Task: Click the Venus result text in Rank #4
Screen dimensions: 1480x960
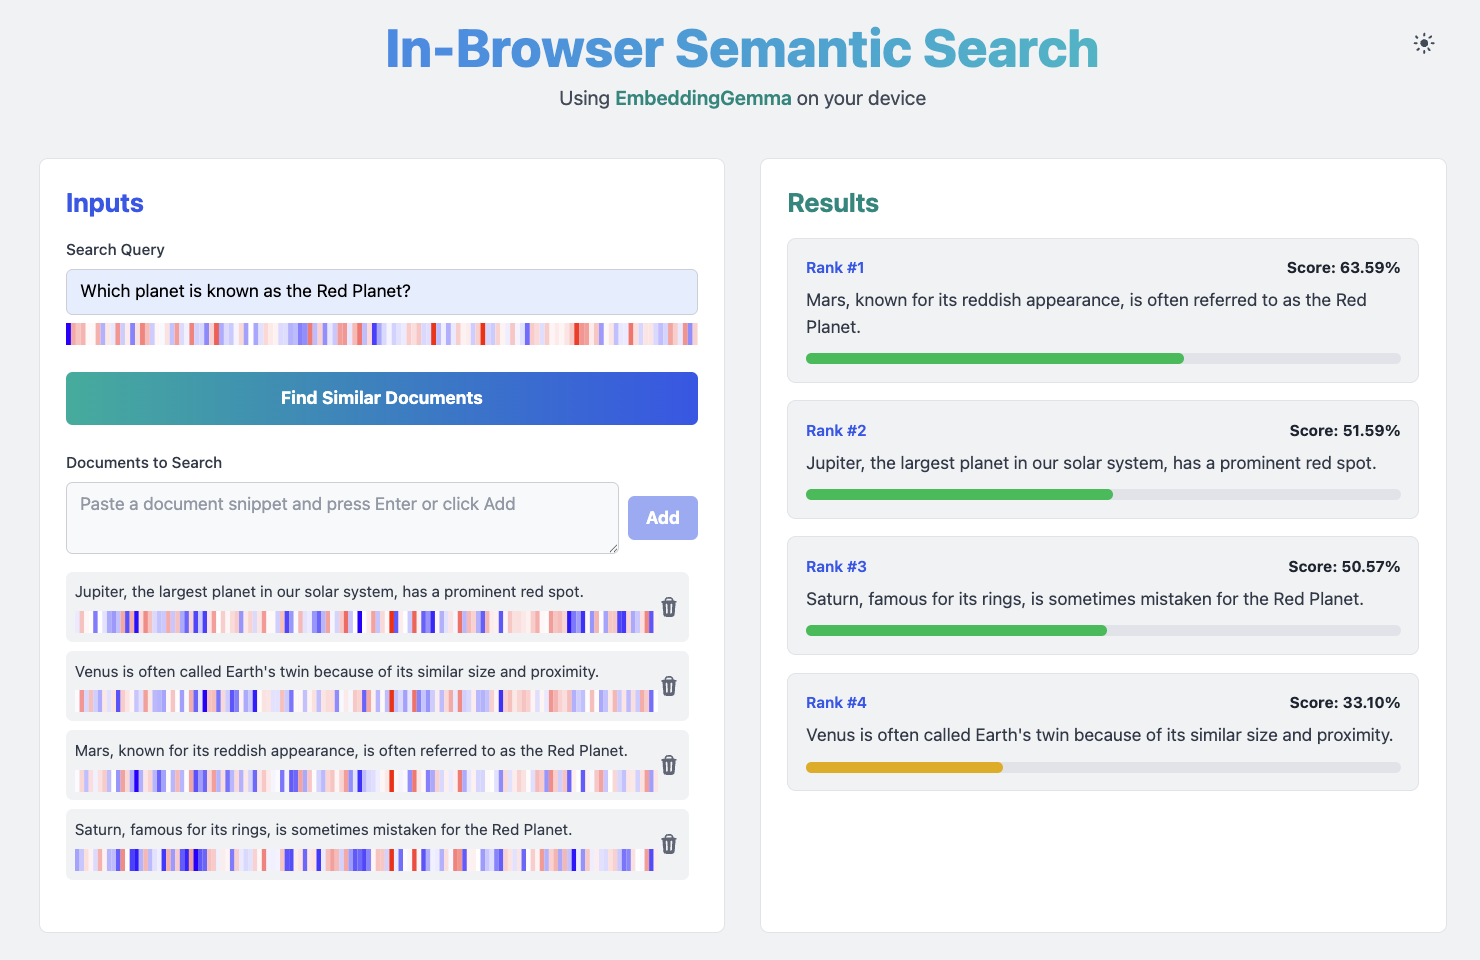Action: 1100,735
